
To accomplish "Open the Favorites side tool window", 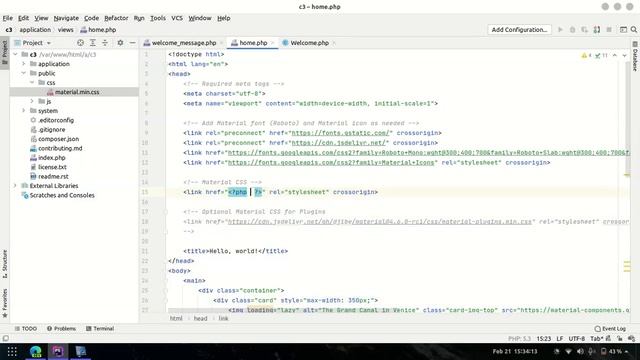I will coord(4,303).
